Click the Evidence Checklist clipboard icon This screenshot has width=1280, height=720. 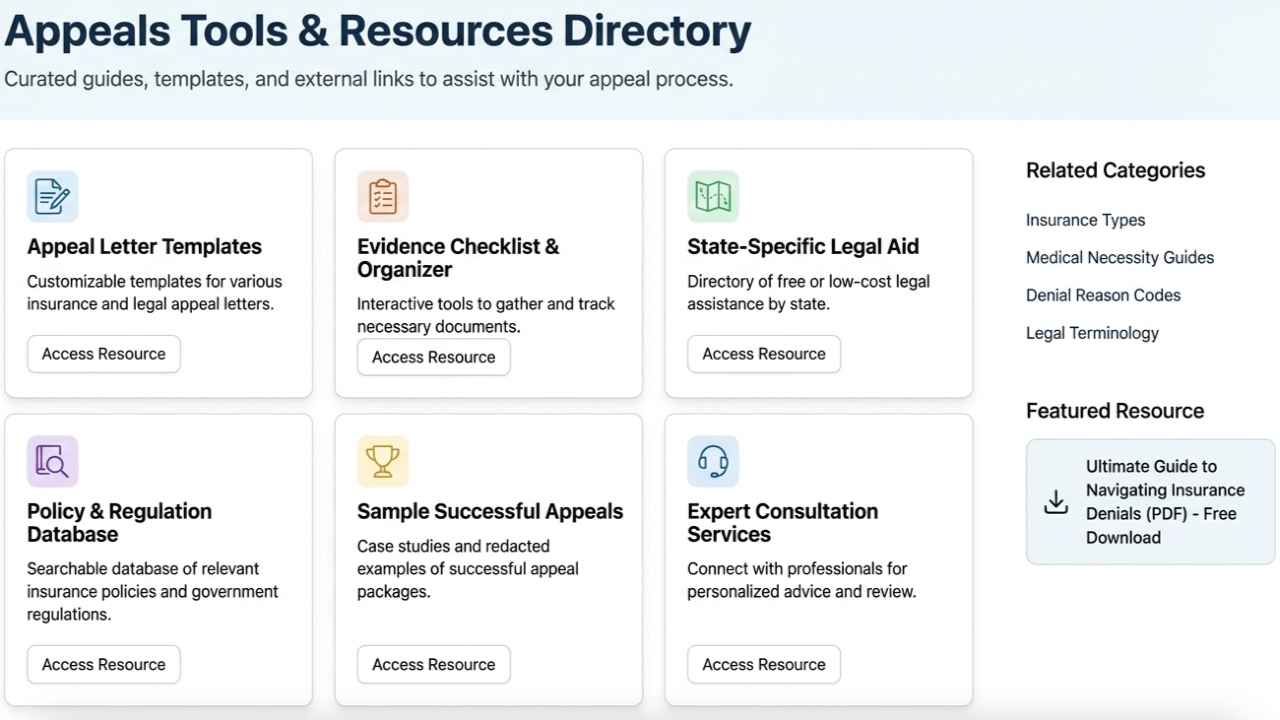(382, 196)
